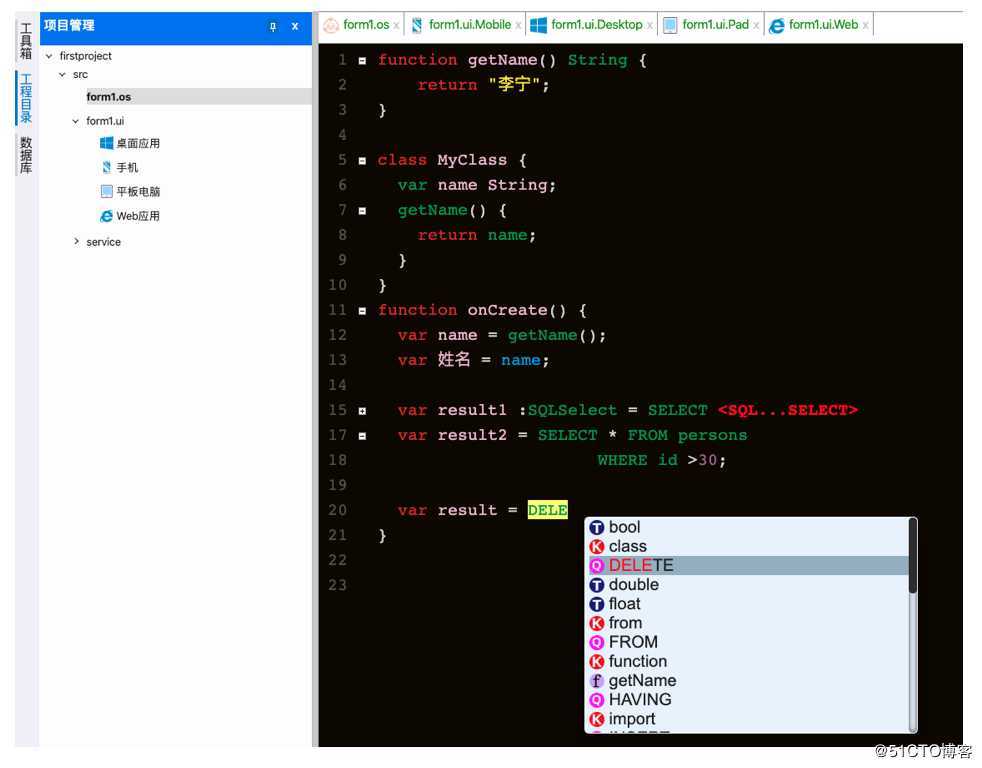Close the 项目管理 panel
Image resolution: width=982 pixels, height=768 pixels.
pyautogui.click(x=295, y=26)
